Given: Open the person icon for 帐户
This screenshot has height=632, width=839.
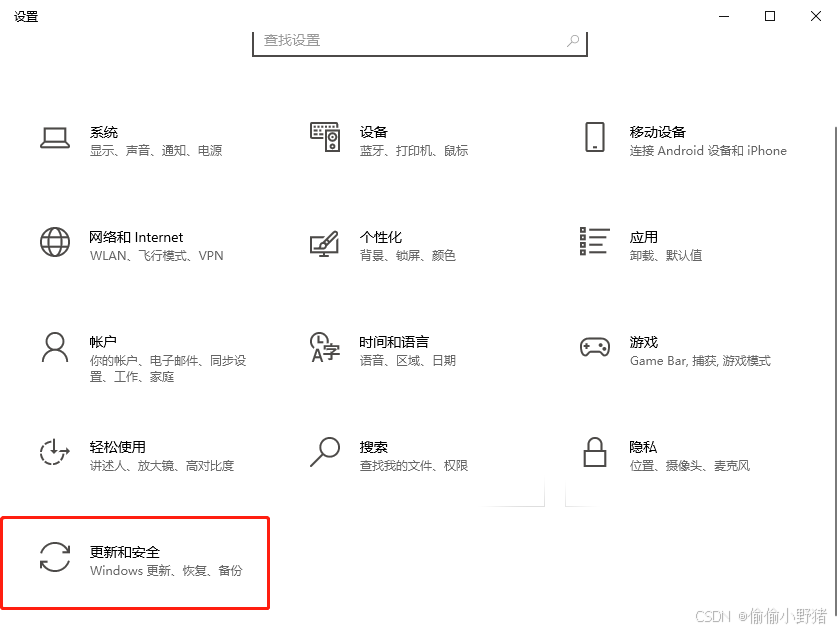Looking at the screenshot, I should click(x=55, y=347).
